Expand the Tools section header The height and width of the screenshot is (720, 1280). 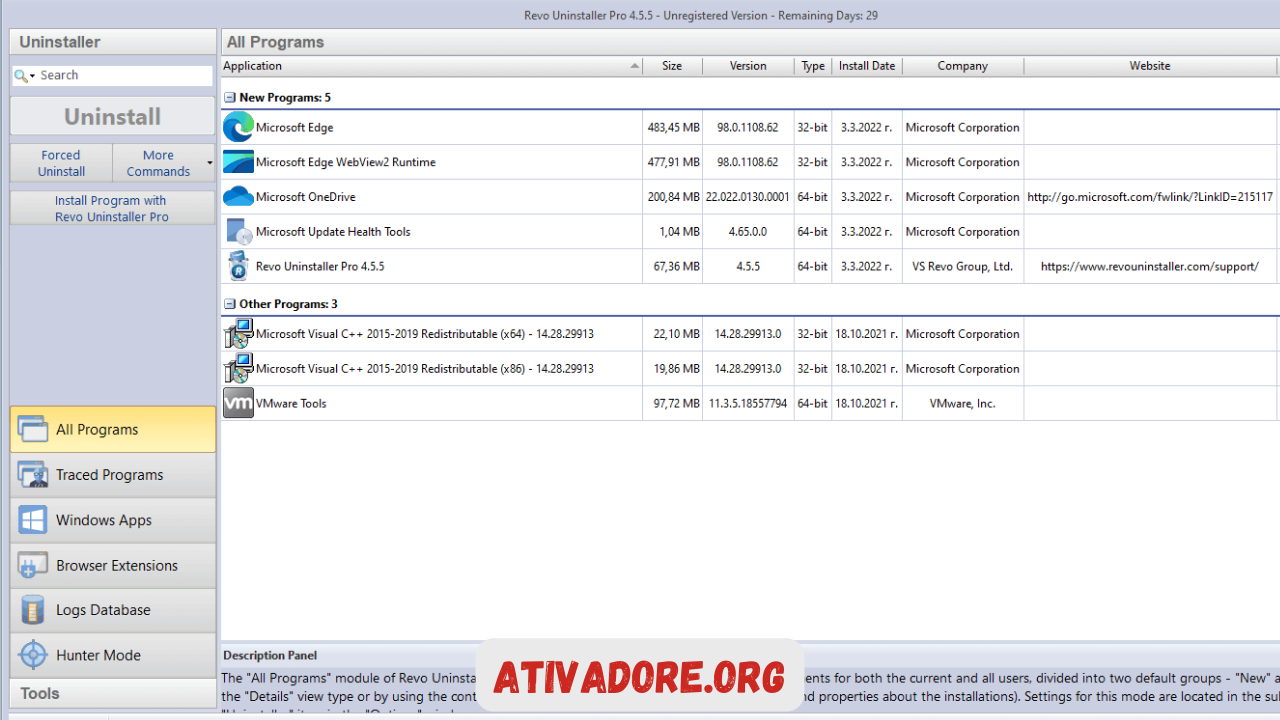point(113,693)
